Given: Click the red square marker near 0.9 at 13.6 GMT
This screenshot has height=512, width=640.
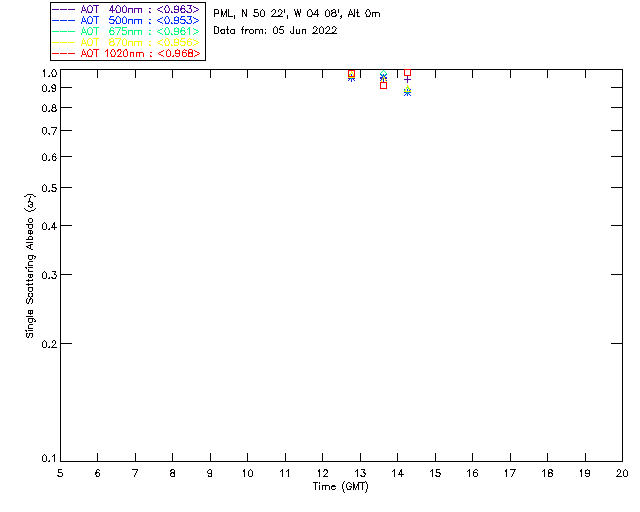Looking at the screenshot, I should coord(383,86).
